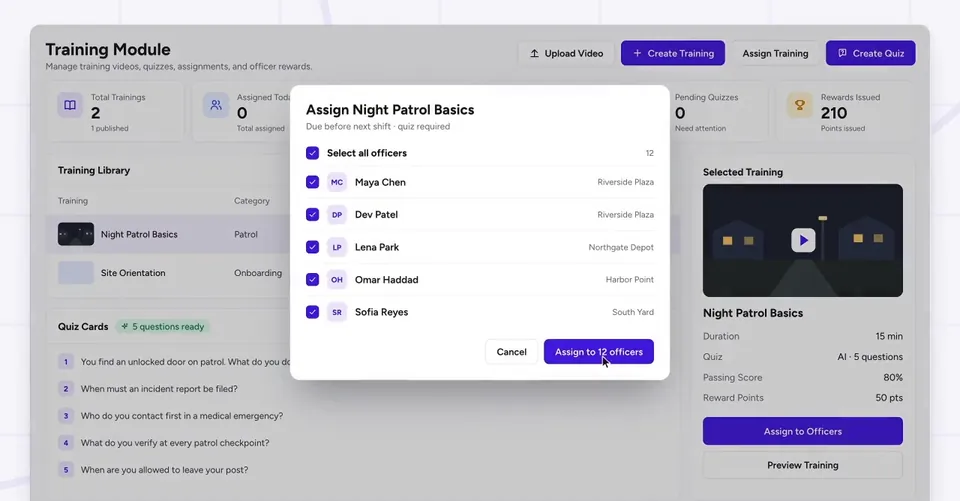Click quiz number 5 badge
The width and height of the screenshot is (960, 501).
(x=66, y=470)
